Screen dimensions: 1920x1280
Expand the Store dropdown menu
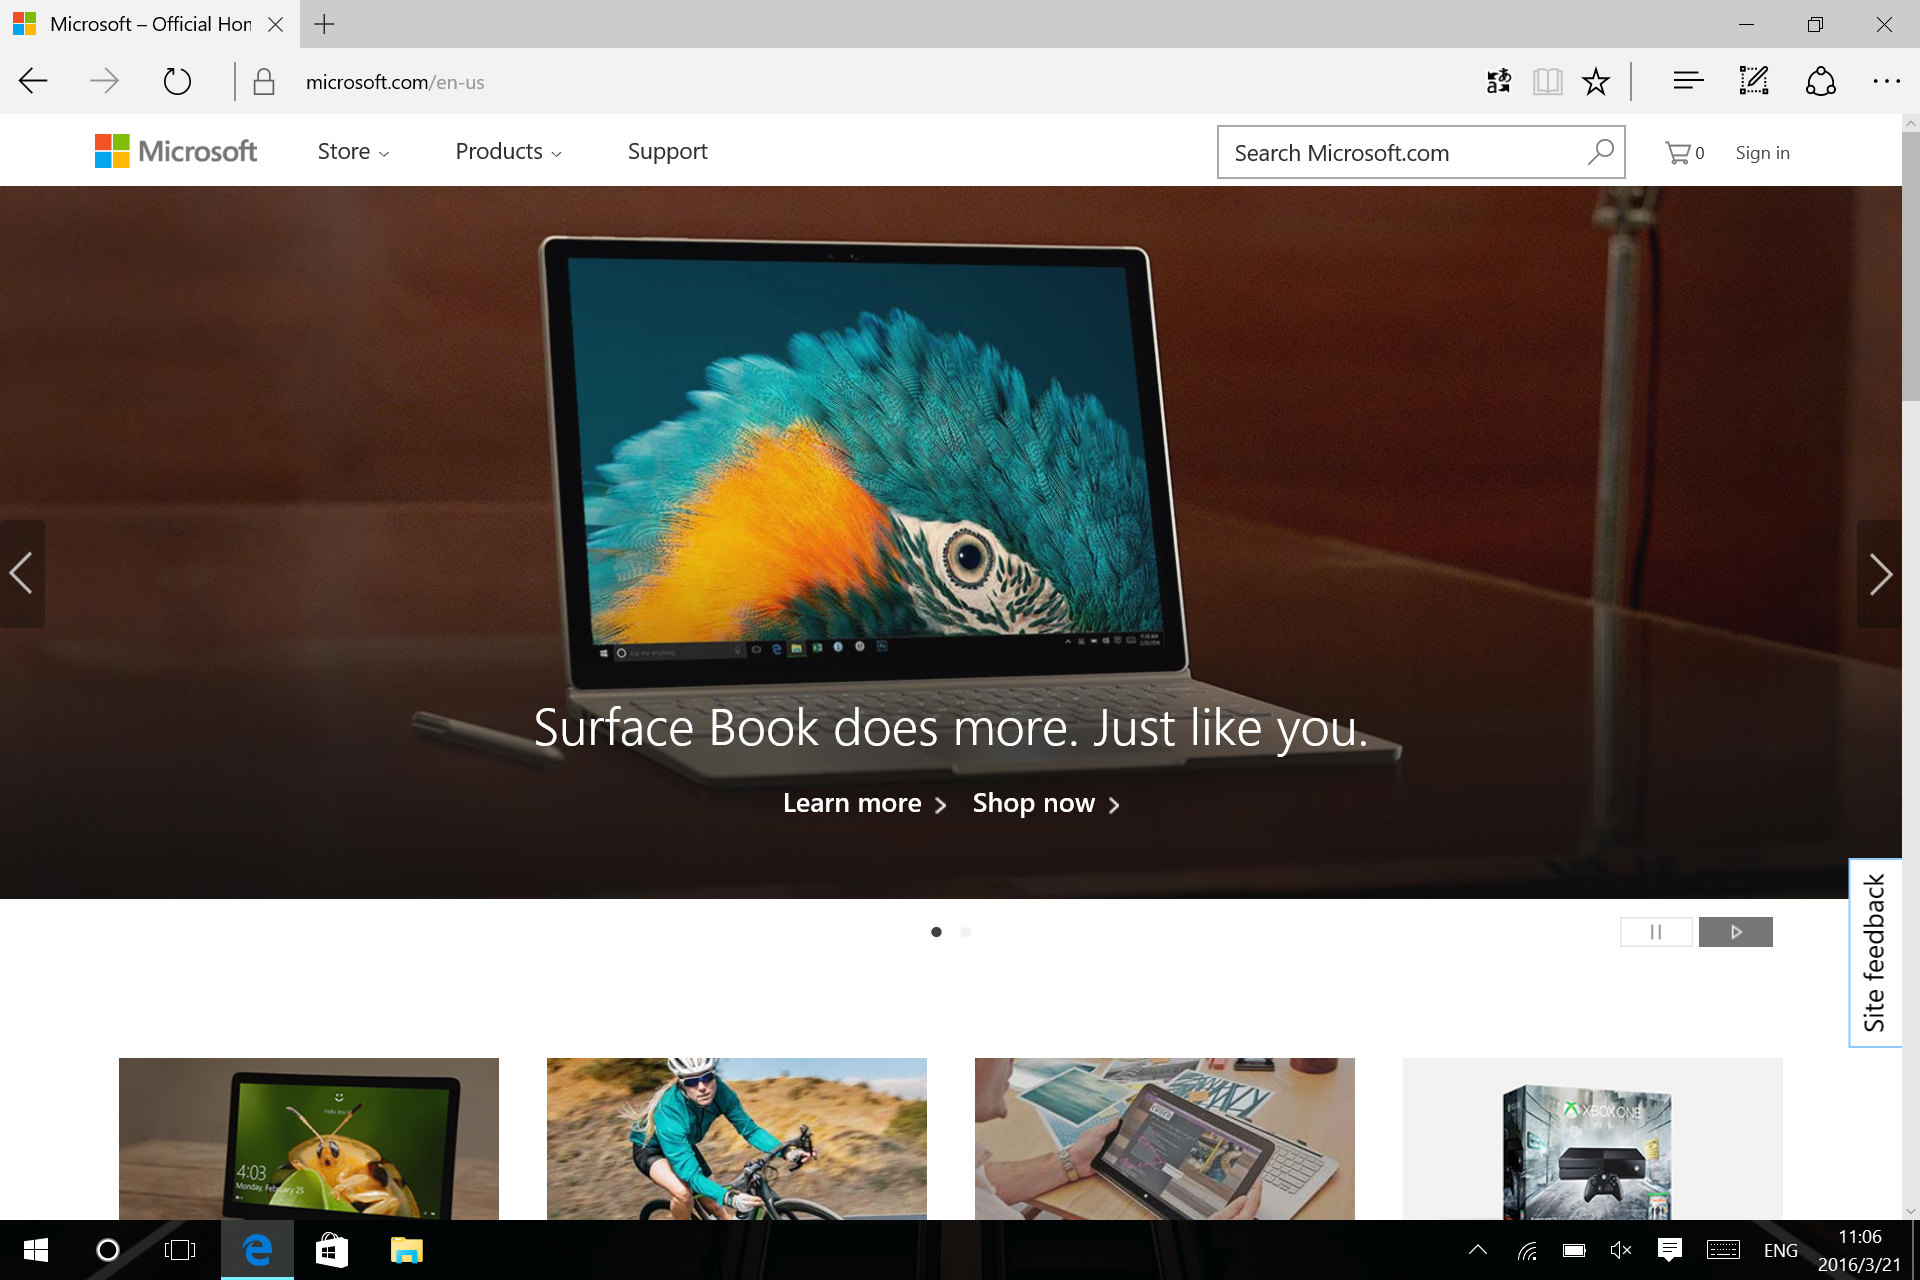pos(353,152)
